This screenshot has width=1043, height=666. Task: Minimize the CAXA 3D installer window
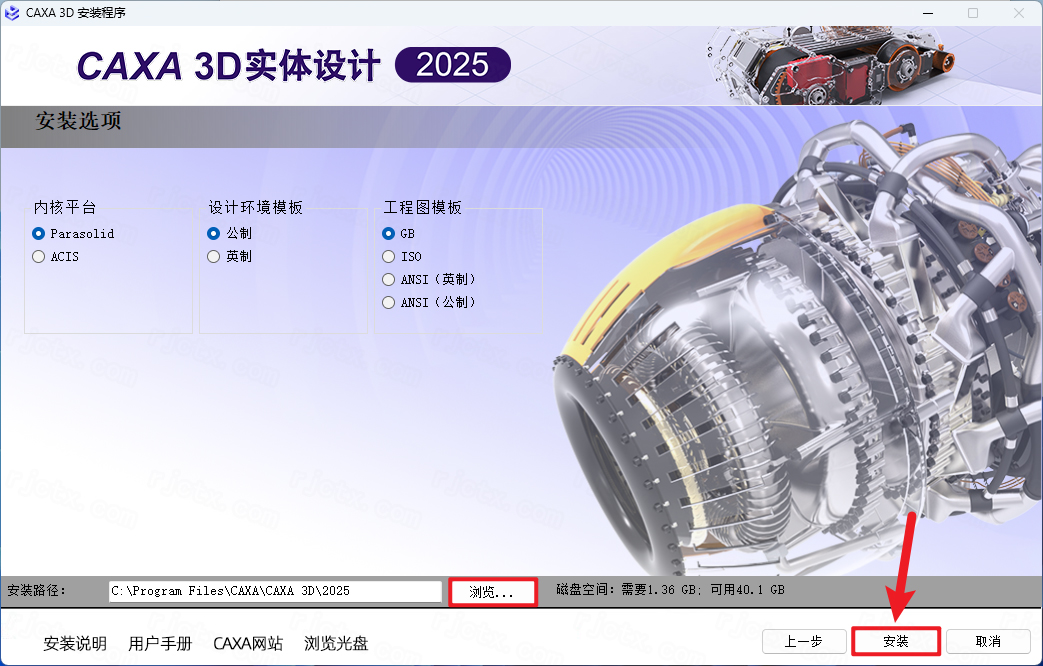pyautogui.click(x=929, y=13)
